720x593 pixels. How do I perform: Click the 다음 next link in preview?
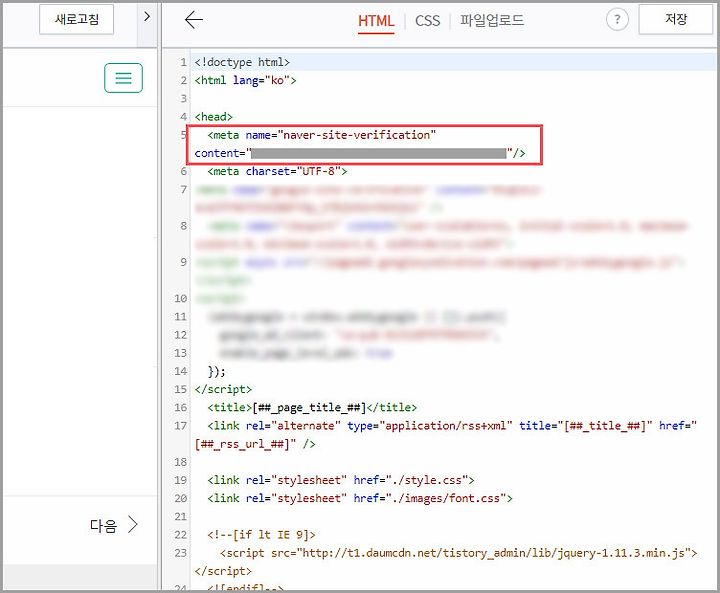tap(114, 525)
